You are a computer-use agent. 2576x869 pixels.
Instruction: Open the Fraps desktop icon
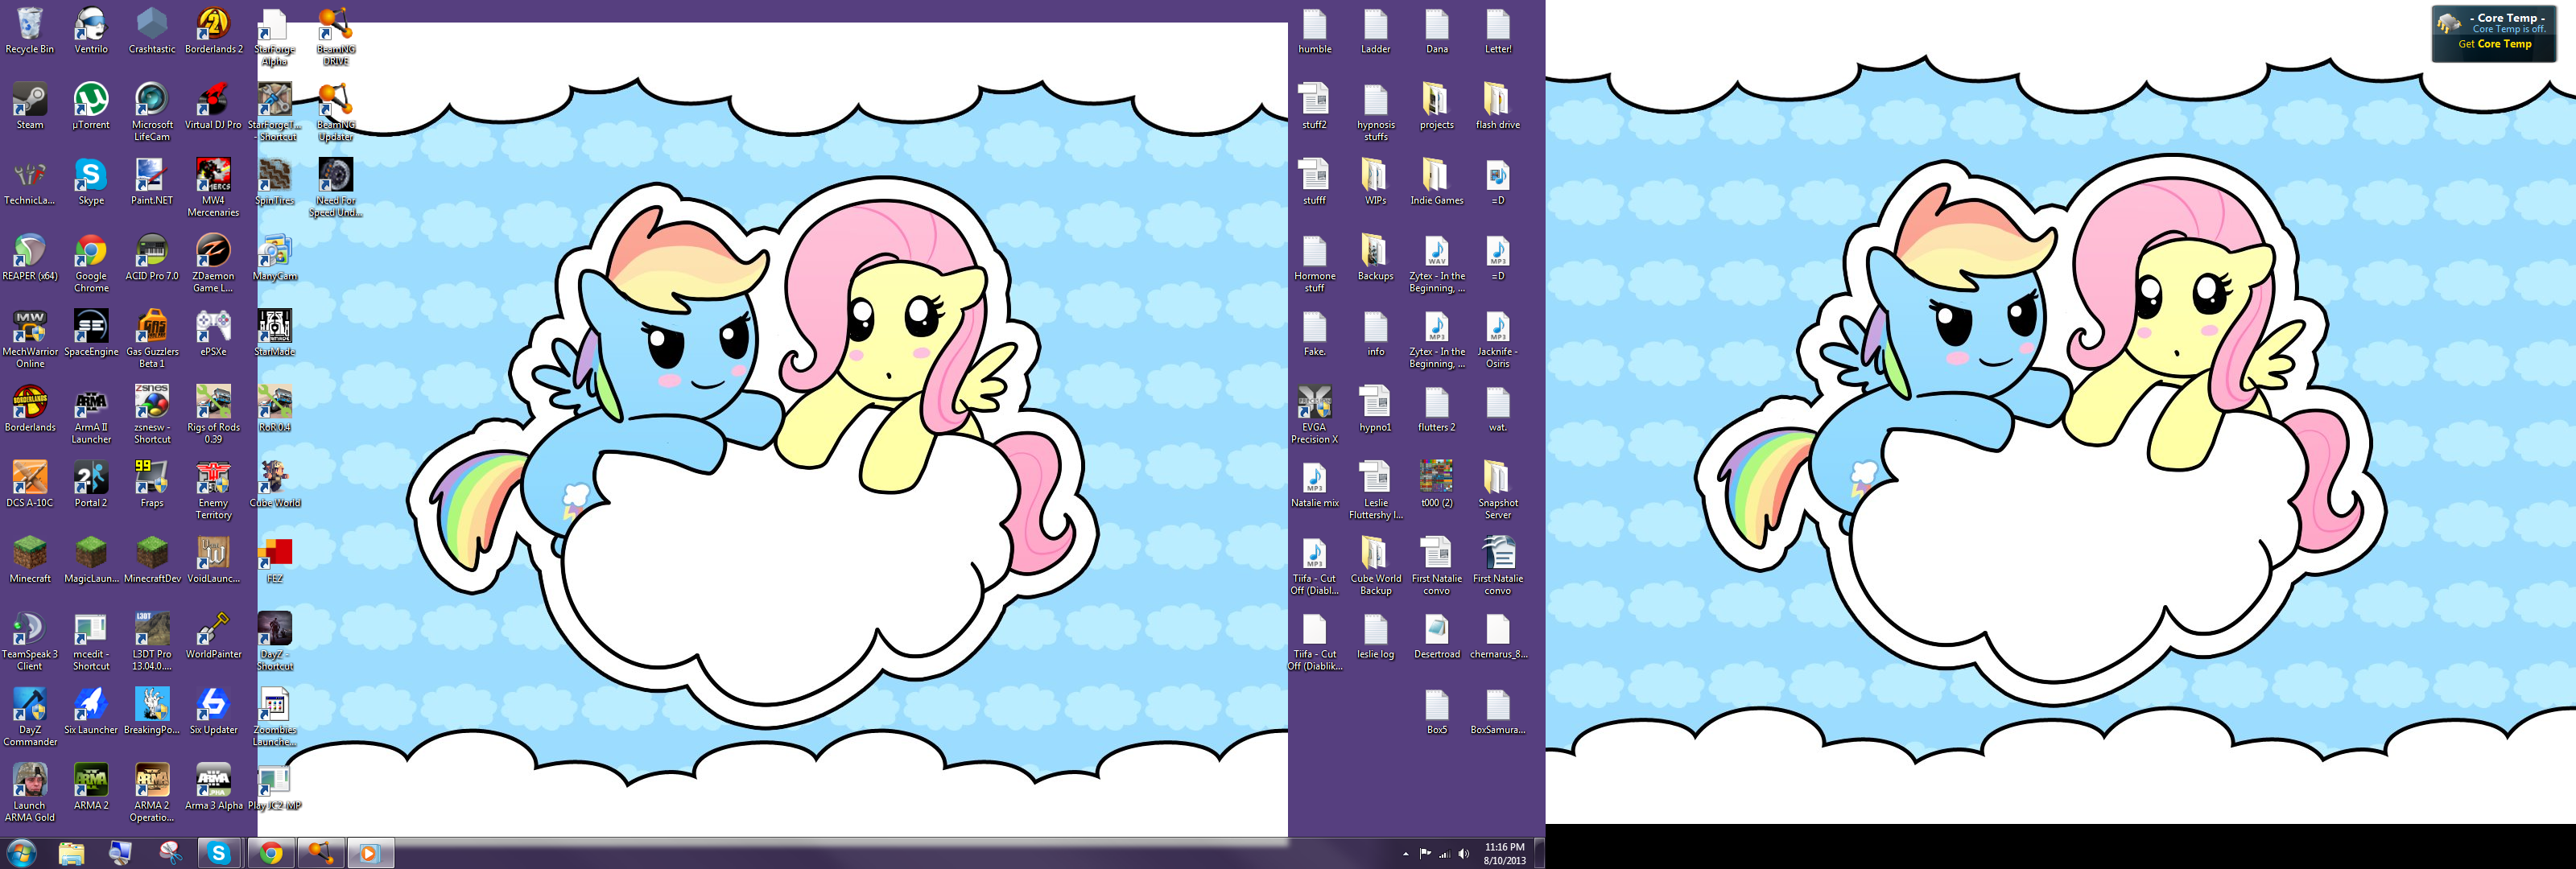coord(152,485)
